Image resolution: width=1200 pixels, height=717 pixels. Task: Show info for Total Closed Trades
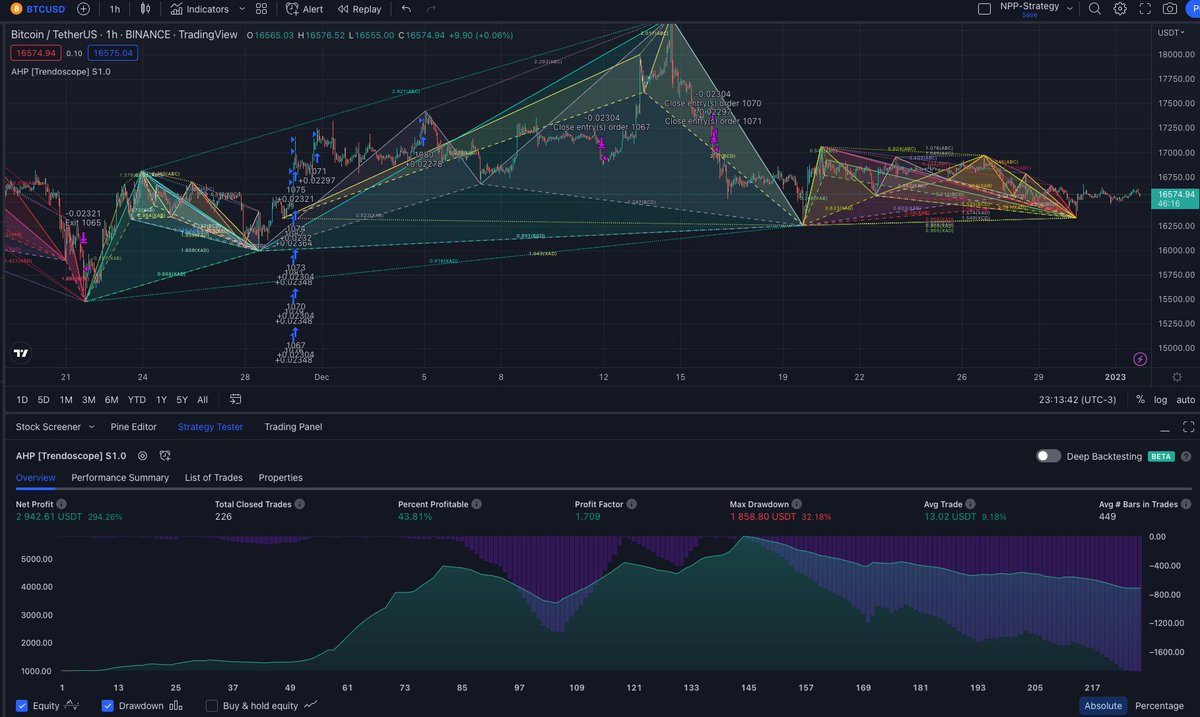tap(300, 505)
